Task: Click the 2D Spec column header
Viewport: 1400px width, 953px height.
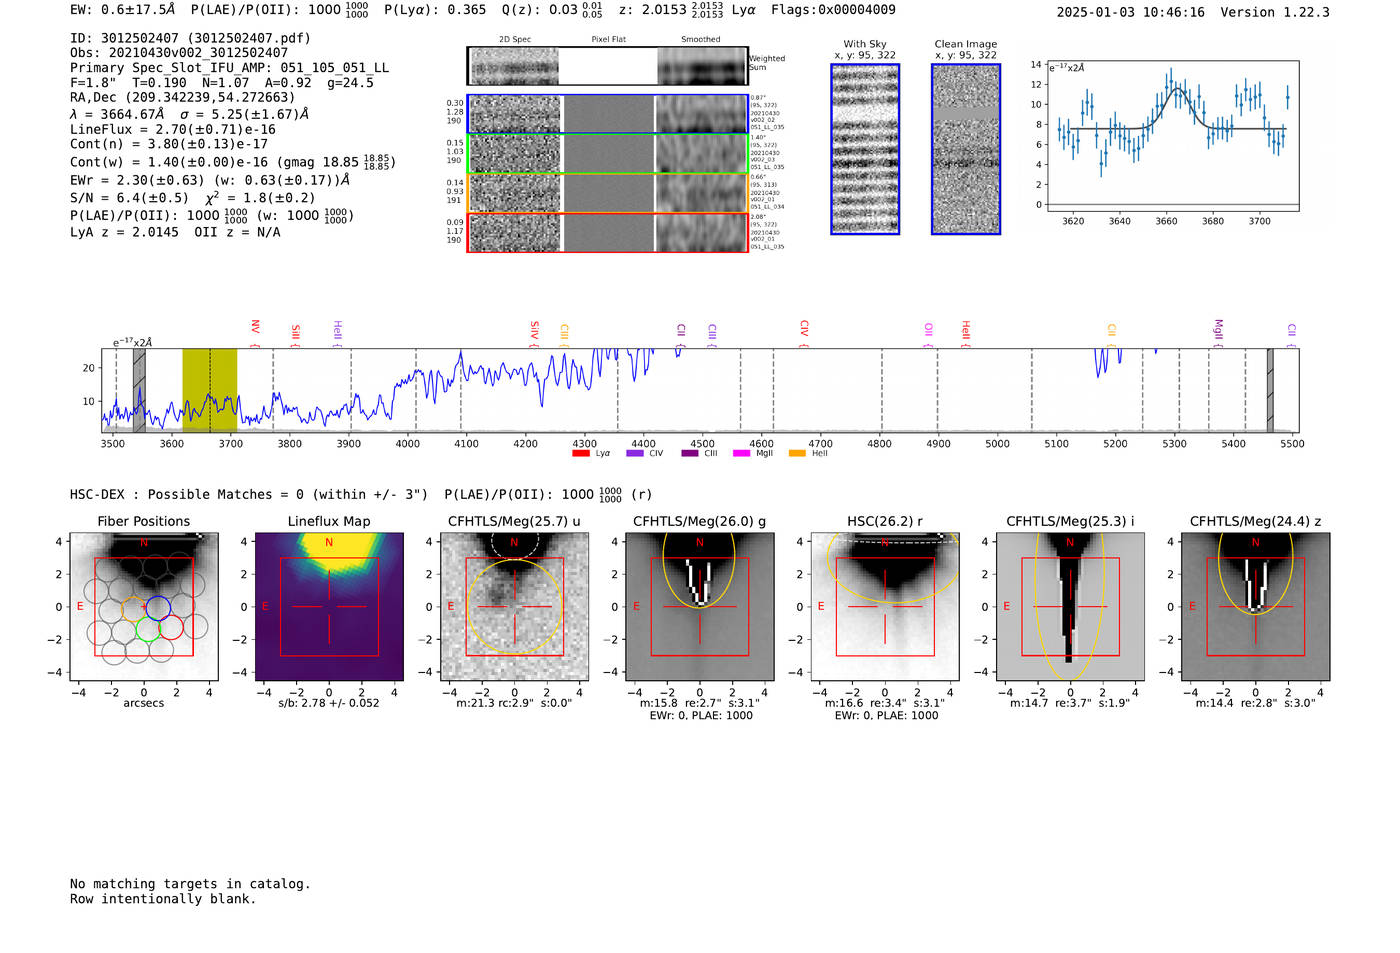Action: [x=515, y=40]
